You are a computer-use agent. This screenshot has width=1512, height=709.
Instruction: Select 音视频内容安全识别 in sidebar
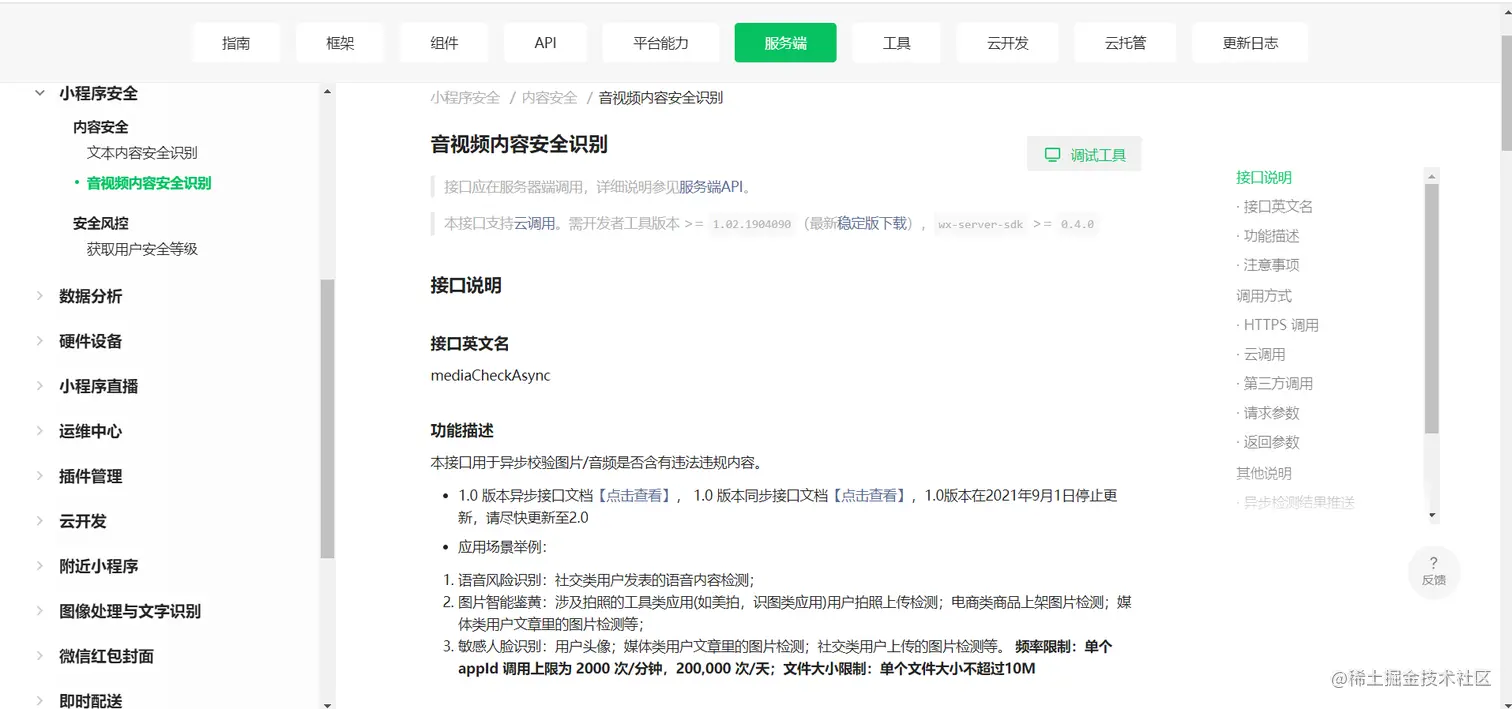coord(149,183)
